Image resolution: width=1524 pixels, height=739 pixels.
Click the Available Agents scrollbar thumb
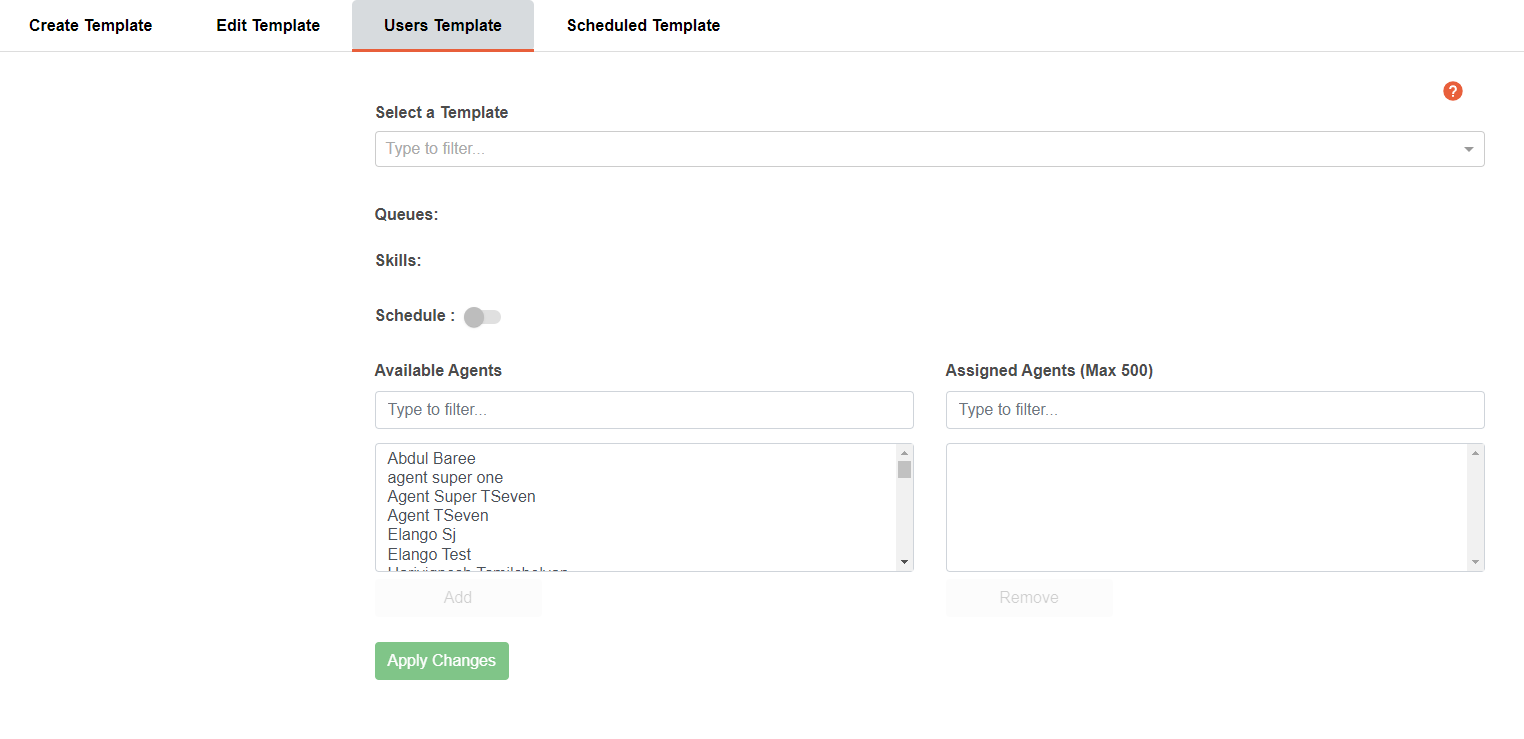click(x=905, y=470)
